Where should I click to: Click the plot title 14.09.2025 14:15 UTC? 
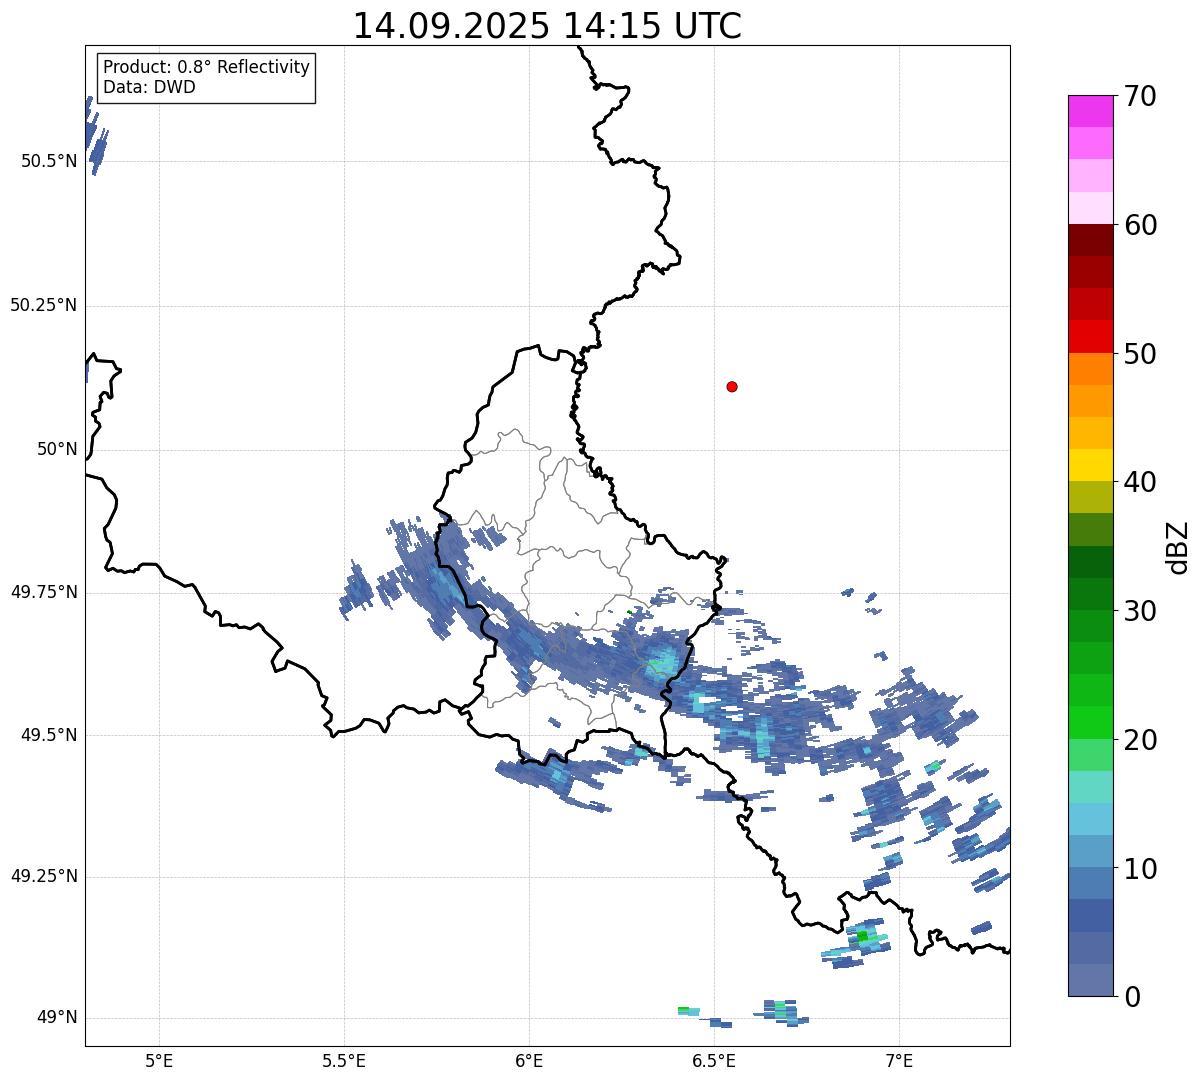(547, 26)
